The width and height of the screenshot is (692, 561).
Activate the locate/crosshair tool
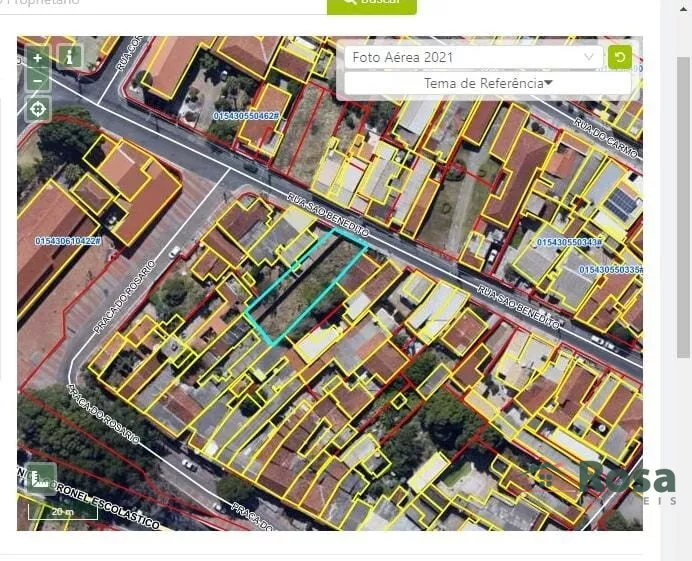click(x=38, y=109)
